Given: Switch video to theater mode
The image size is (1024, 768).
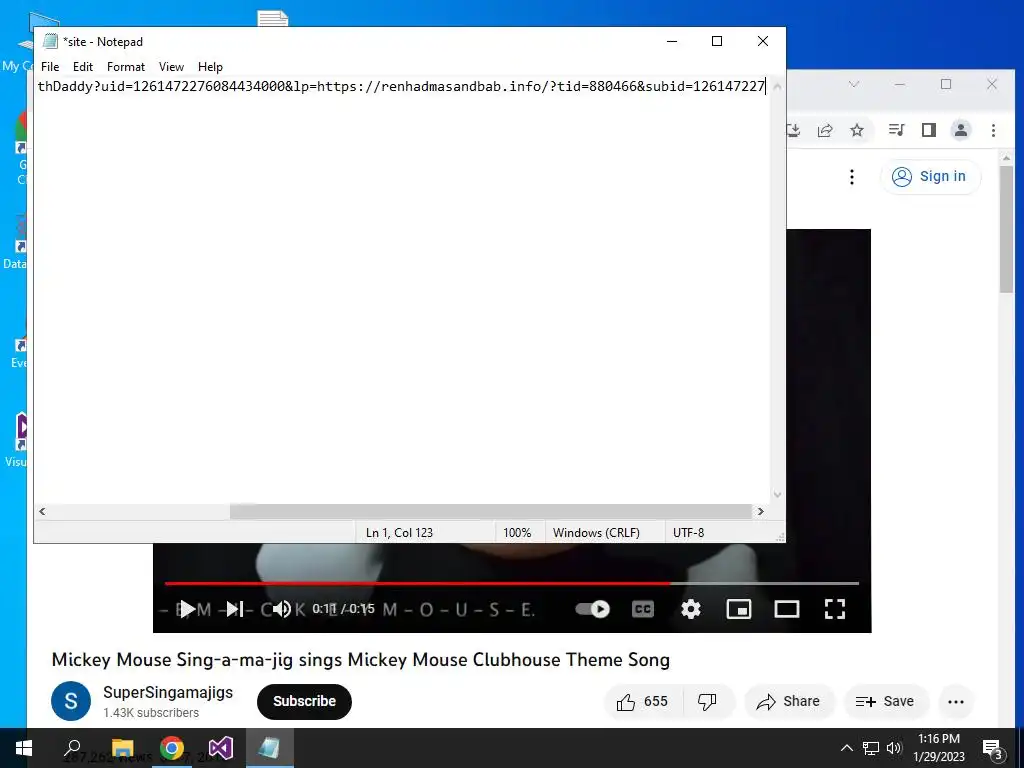Looking at the screenshot, I should (x=787, y=609).
